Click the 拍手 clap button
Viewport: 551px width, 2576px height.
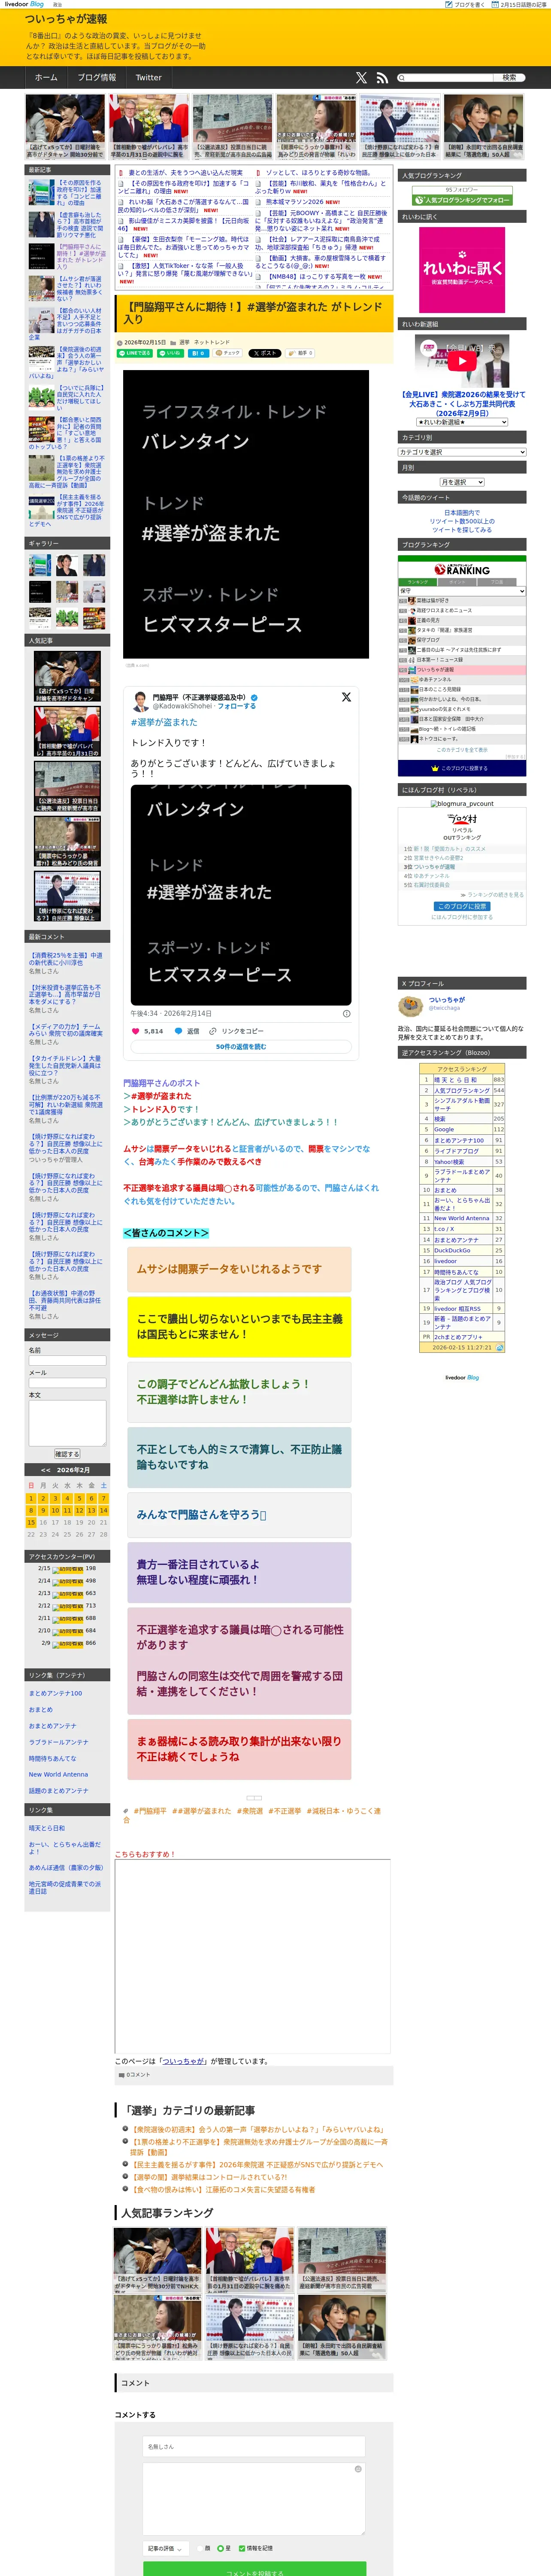click(x=301, y=353)
